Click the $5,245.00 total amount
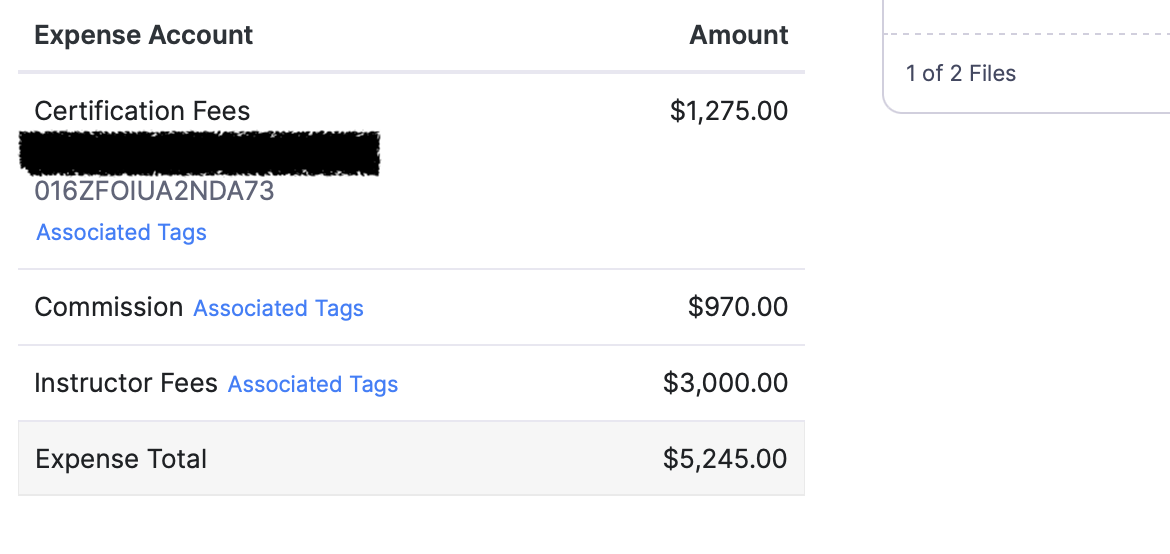This screenshot has height=554, width=1170. point(725,460)
